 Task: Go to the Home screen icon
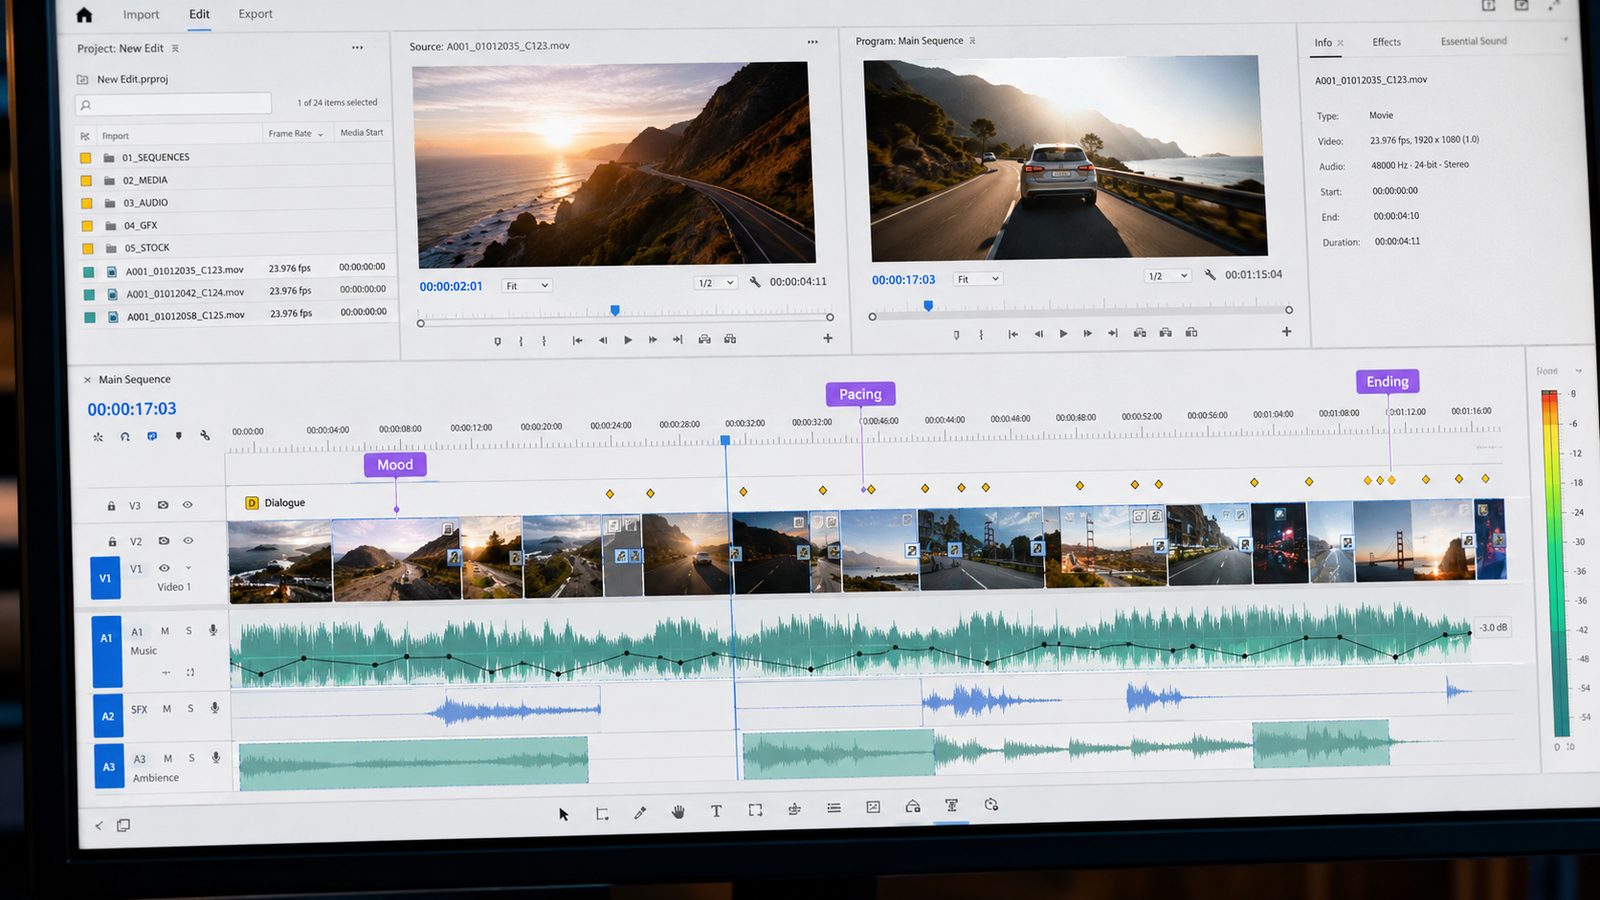coord(84,15)
